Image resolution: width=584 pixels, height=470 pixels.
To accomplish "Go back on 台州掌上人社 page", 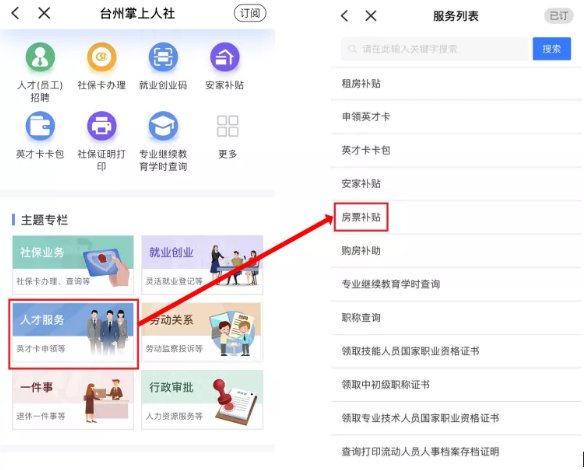I will (15, 13).
